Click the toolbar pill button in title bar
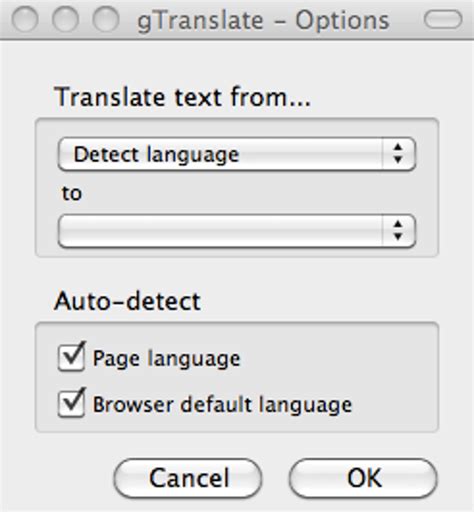Image resolution: width=474 pixels, height=512 pixels. pyautogui.click(x=443, y=19)
